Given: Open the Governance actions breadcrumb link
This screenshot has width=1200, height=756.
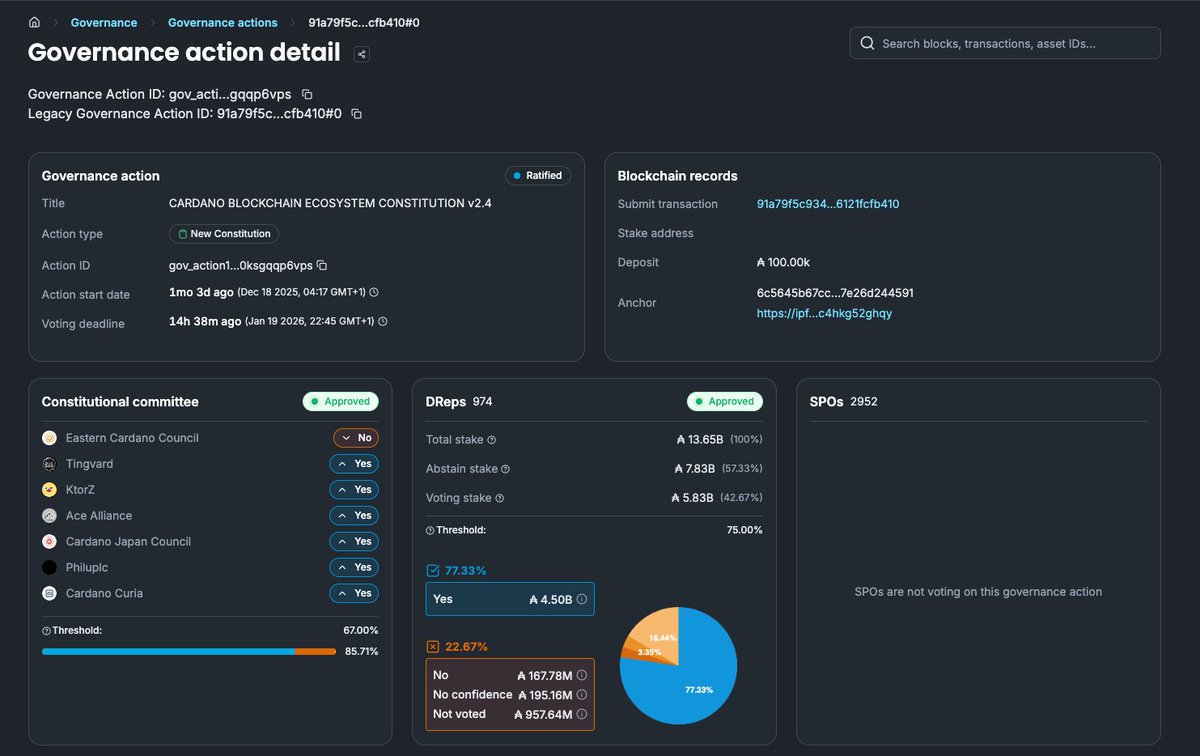Looking at the screenshot, I should (x=223, y=22).
